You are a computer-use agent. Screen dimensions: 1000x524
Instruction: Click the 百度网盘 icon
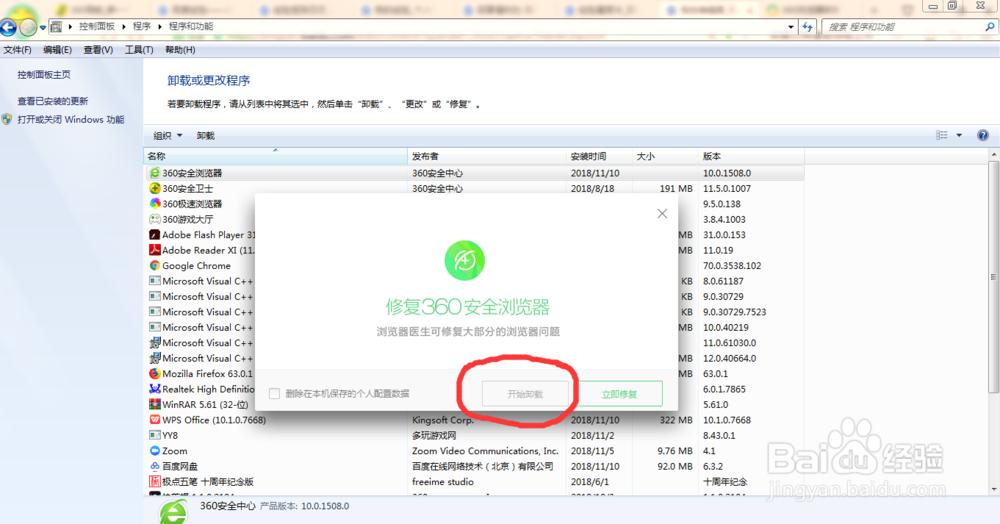(x=154, y=466)
